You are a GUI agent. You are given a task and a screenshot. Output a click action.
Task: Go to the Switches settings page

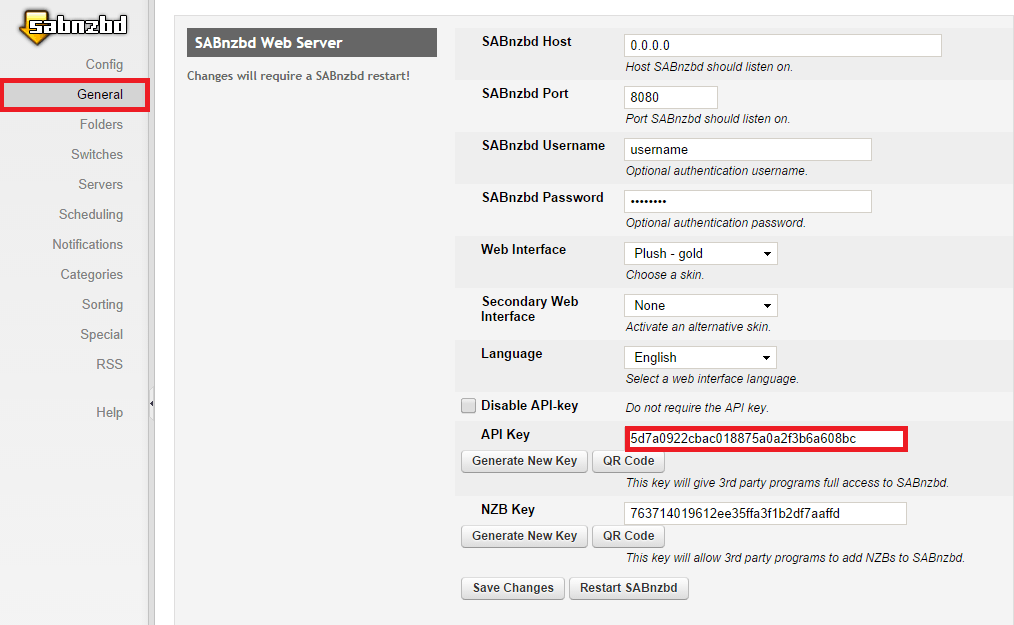click(x=97, y=155)
